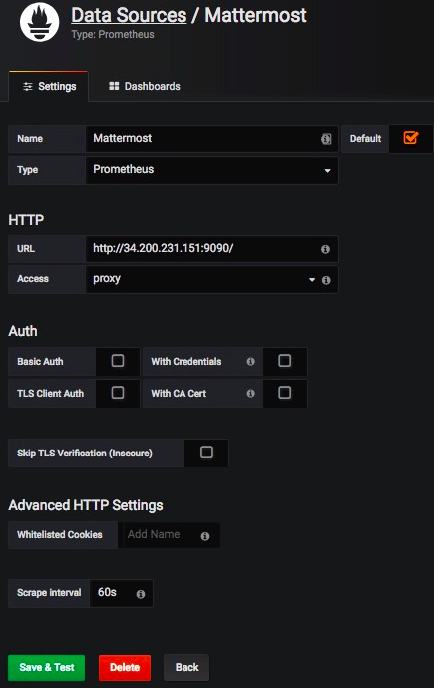Open the Data Sources breadcrumb link
This screenshot has height=688, width=434.
(x=129, y=15)
